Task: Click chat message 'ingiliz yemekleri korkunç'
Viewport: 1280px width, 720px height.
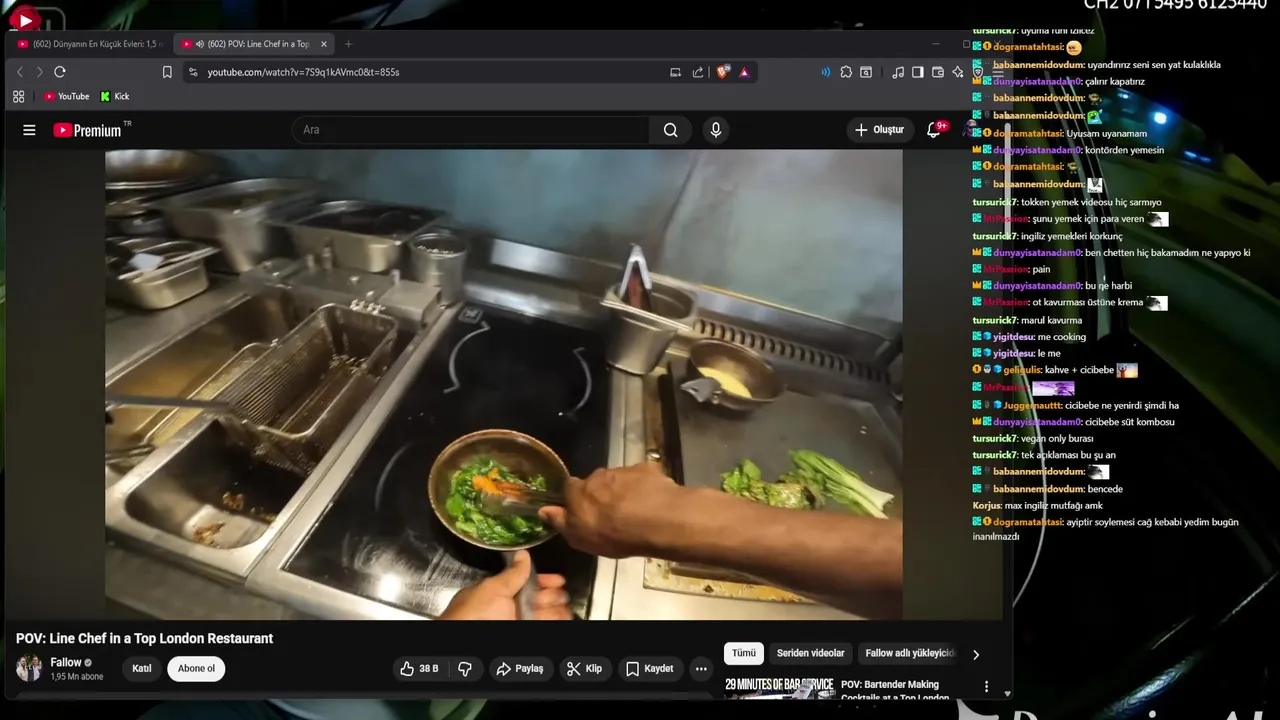Action: coord(1071,236)
